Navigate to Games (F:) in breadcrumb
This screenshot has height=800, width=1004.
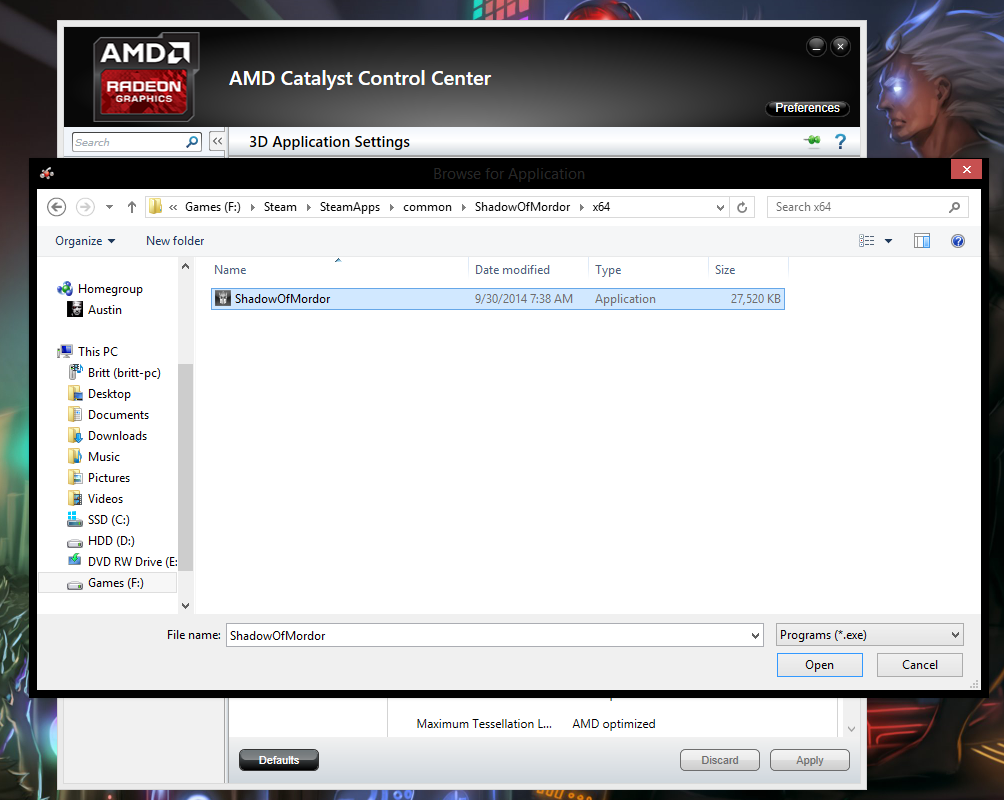pyautogui.click(x=213, y=207)
